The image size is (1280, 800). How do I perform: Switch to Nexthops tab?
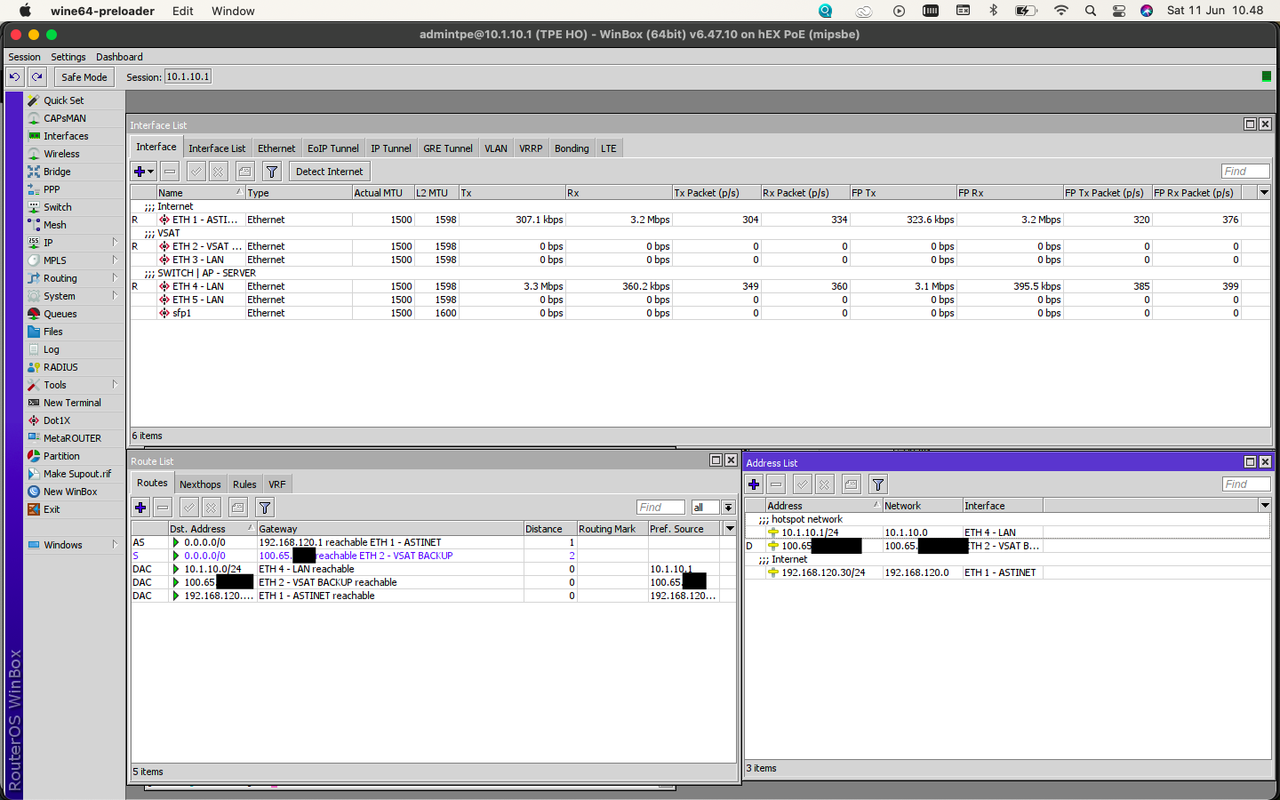click(x=200, y=484)
